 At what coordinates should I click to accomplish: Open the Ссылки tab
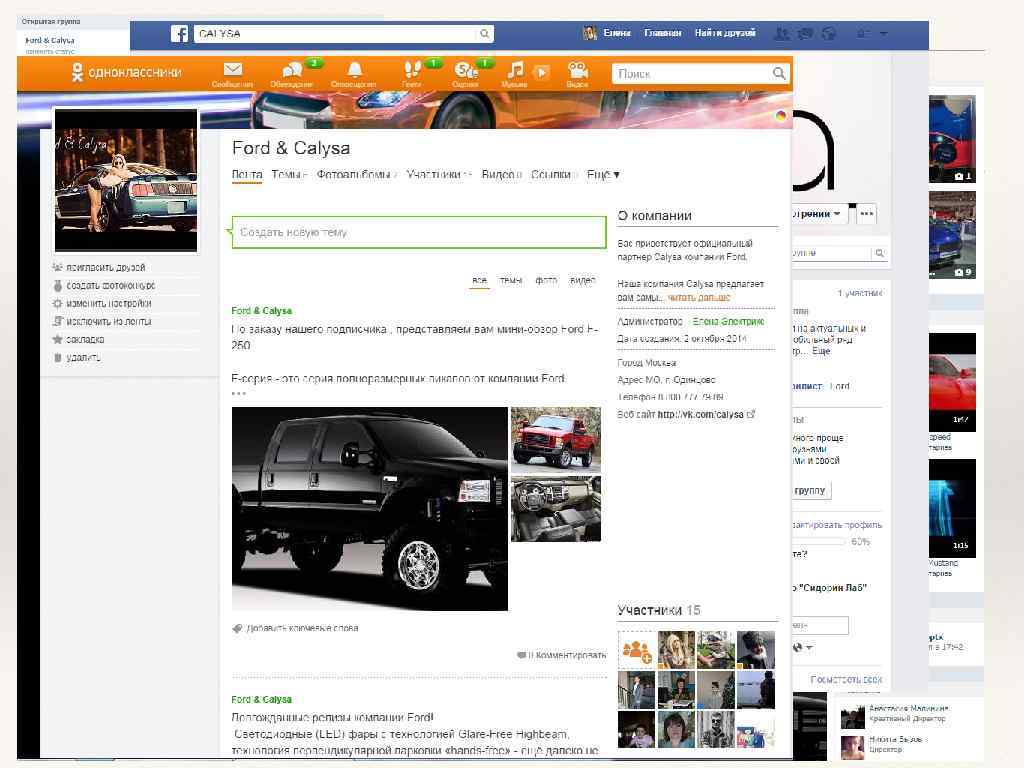tap(551, 175)
